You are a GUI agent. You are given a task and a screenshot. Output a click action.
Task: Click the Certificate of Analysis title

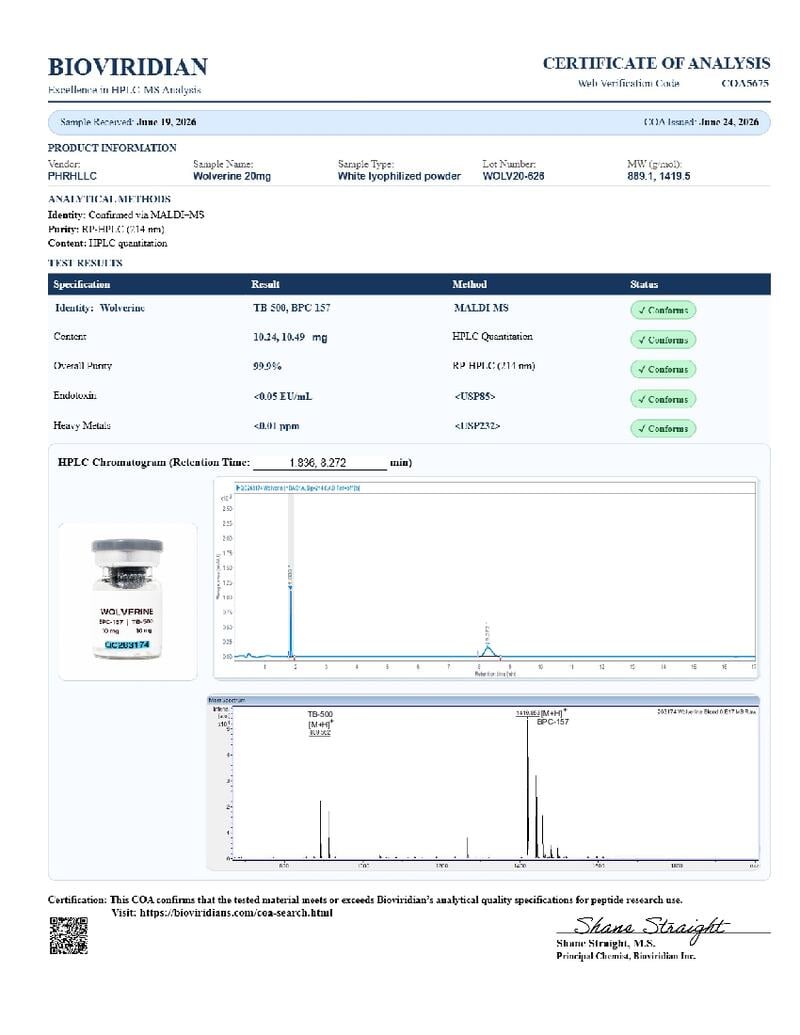pyautogui.click(x=656, y=63)
